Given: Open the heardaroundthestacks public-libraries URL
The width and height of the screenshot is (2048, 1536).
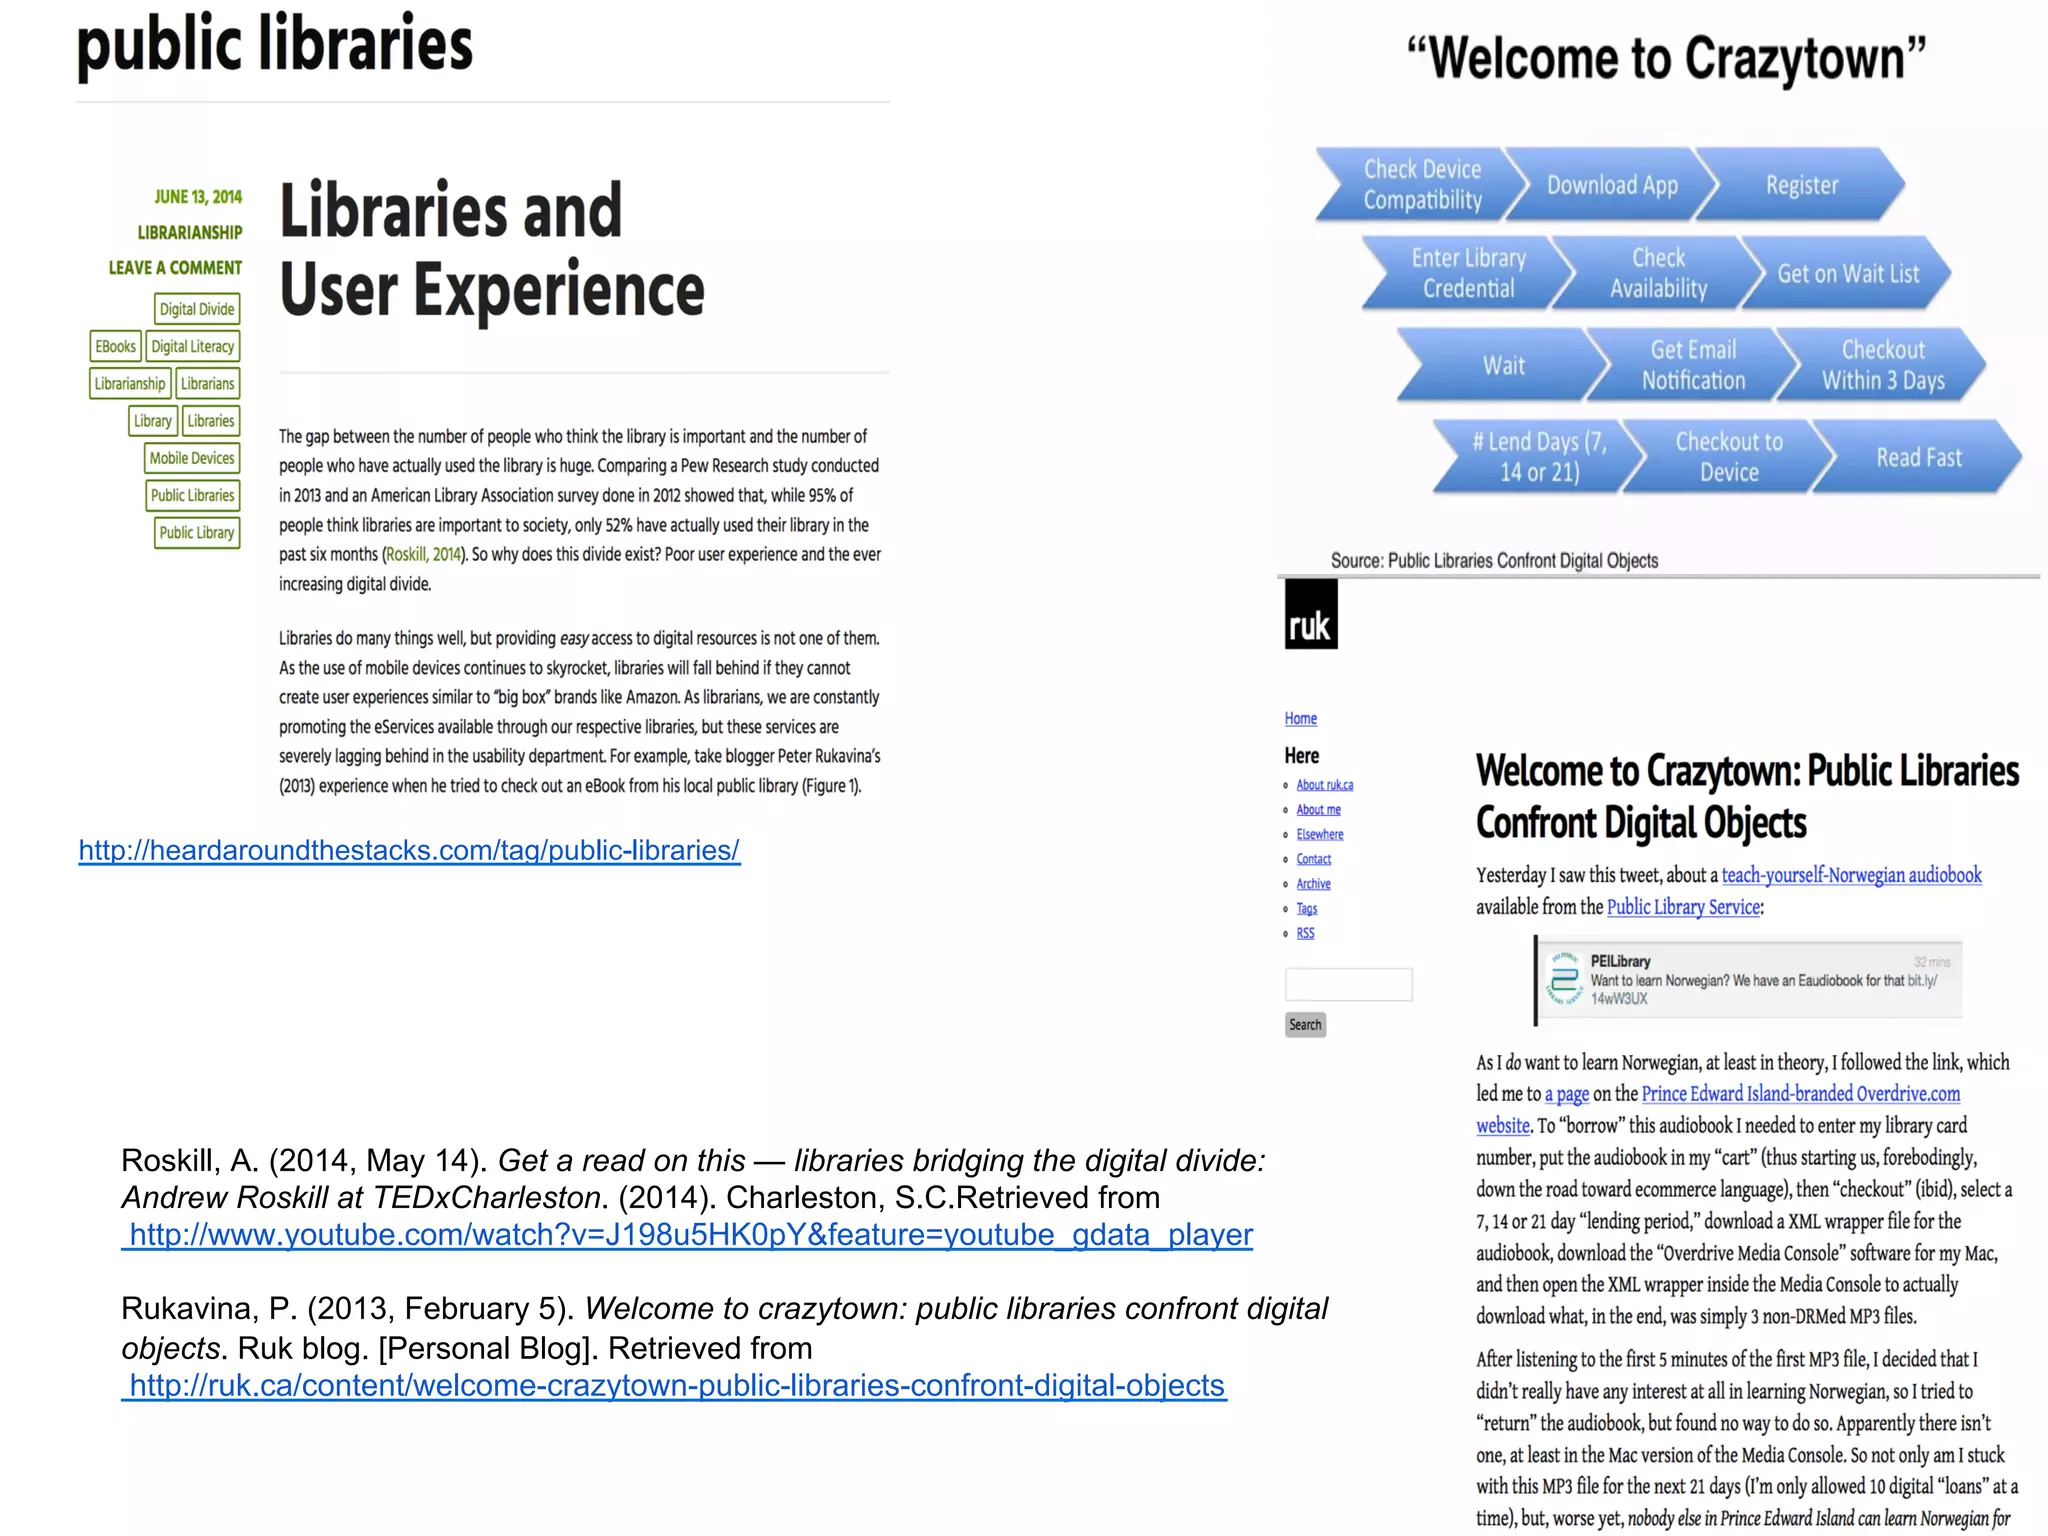Looking at the screenshot, I should [409, 850].
